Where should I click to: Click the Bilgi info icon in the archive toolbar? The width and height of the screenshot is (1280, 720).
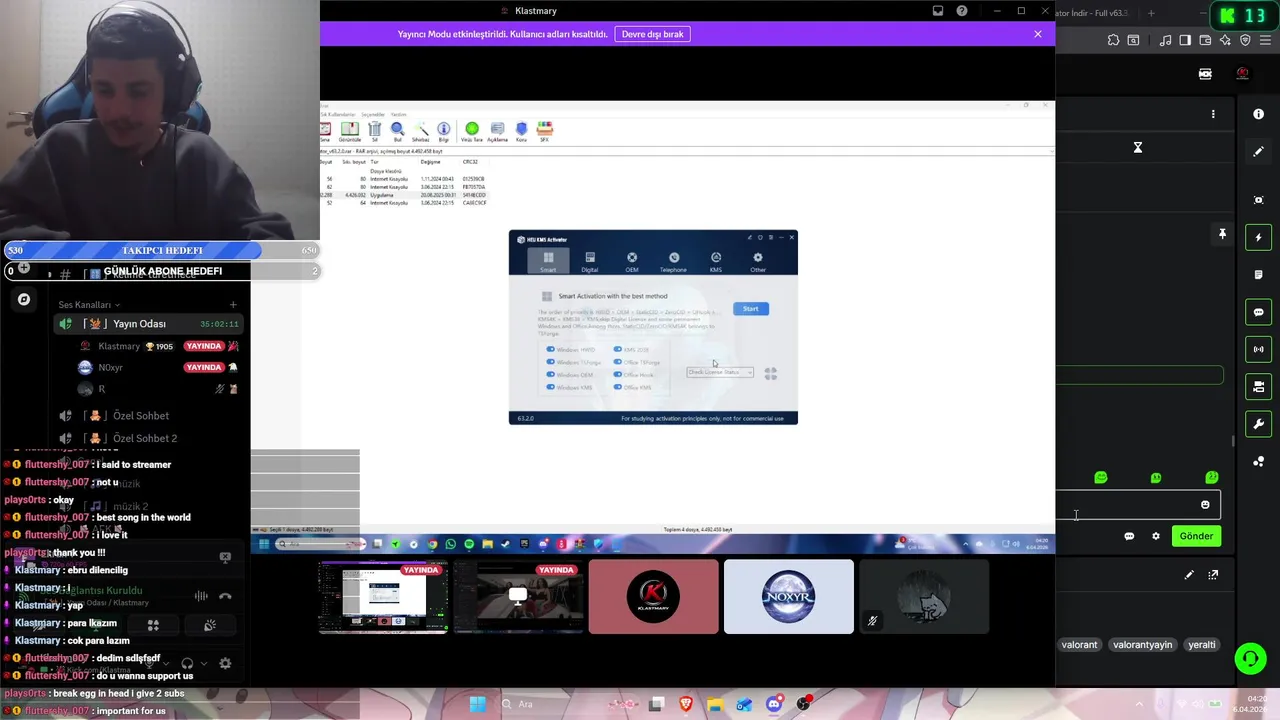[444, 131]
